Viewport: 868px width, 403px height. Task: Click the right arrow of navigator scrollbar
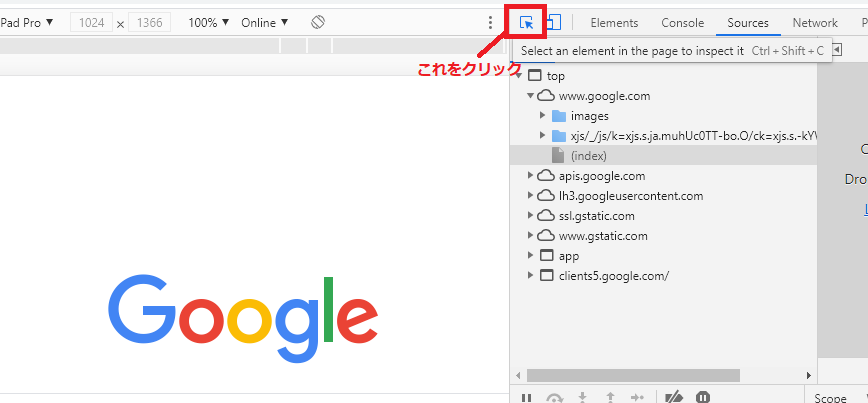809,375
